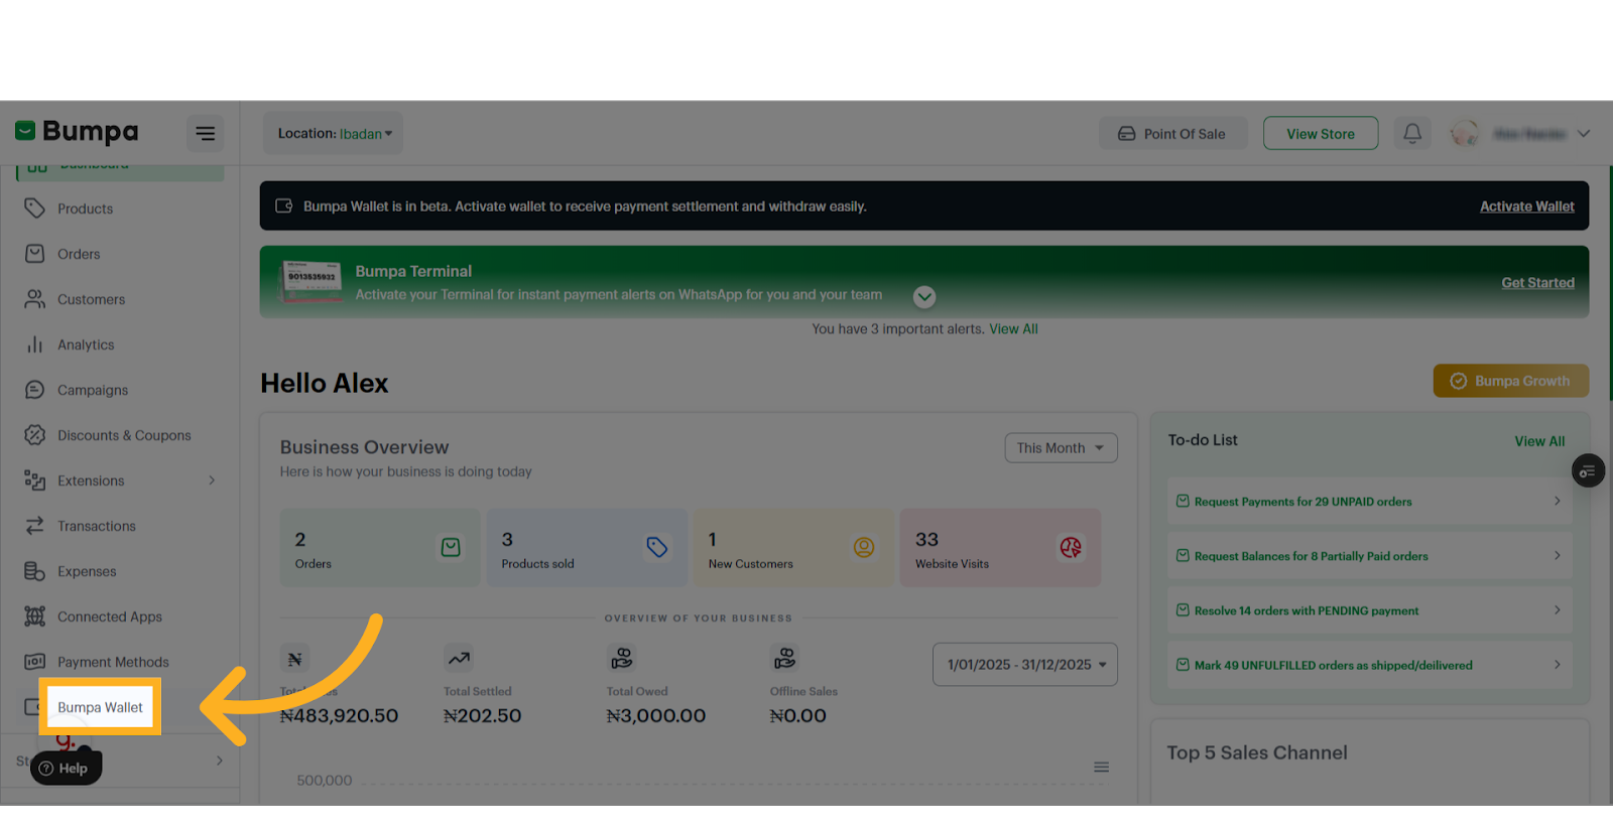This screenshot has height=826, width=1613.
Task: Open Products icon in sidebar
Action: tap(35, 208)
